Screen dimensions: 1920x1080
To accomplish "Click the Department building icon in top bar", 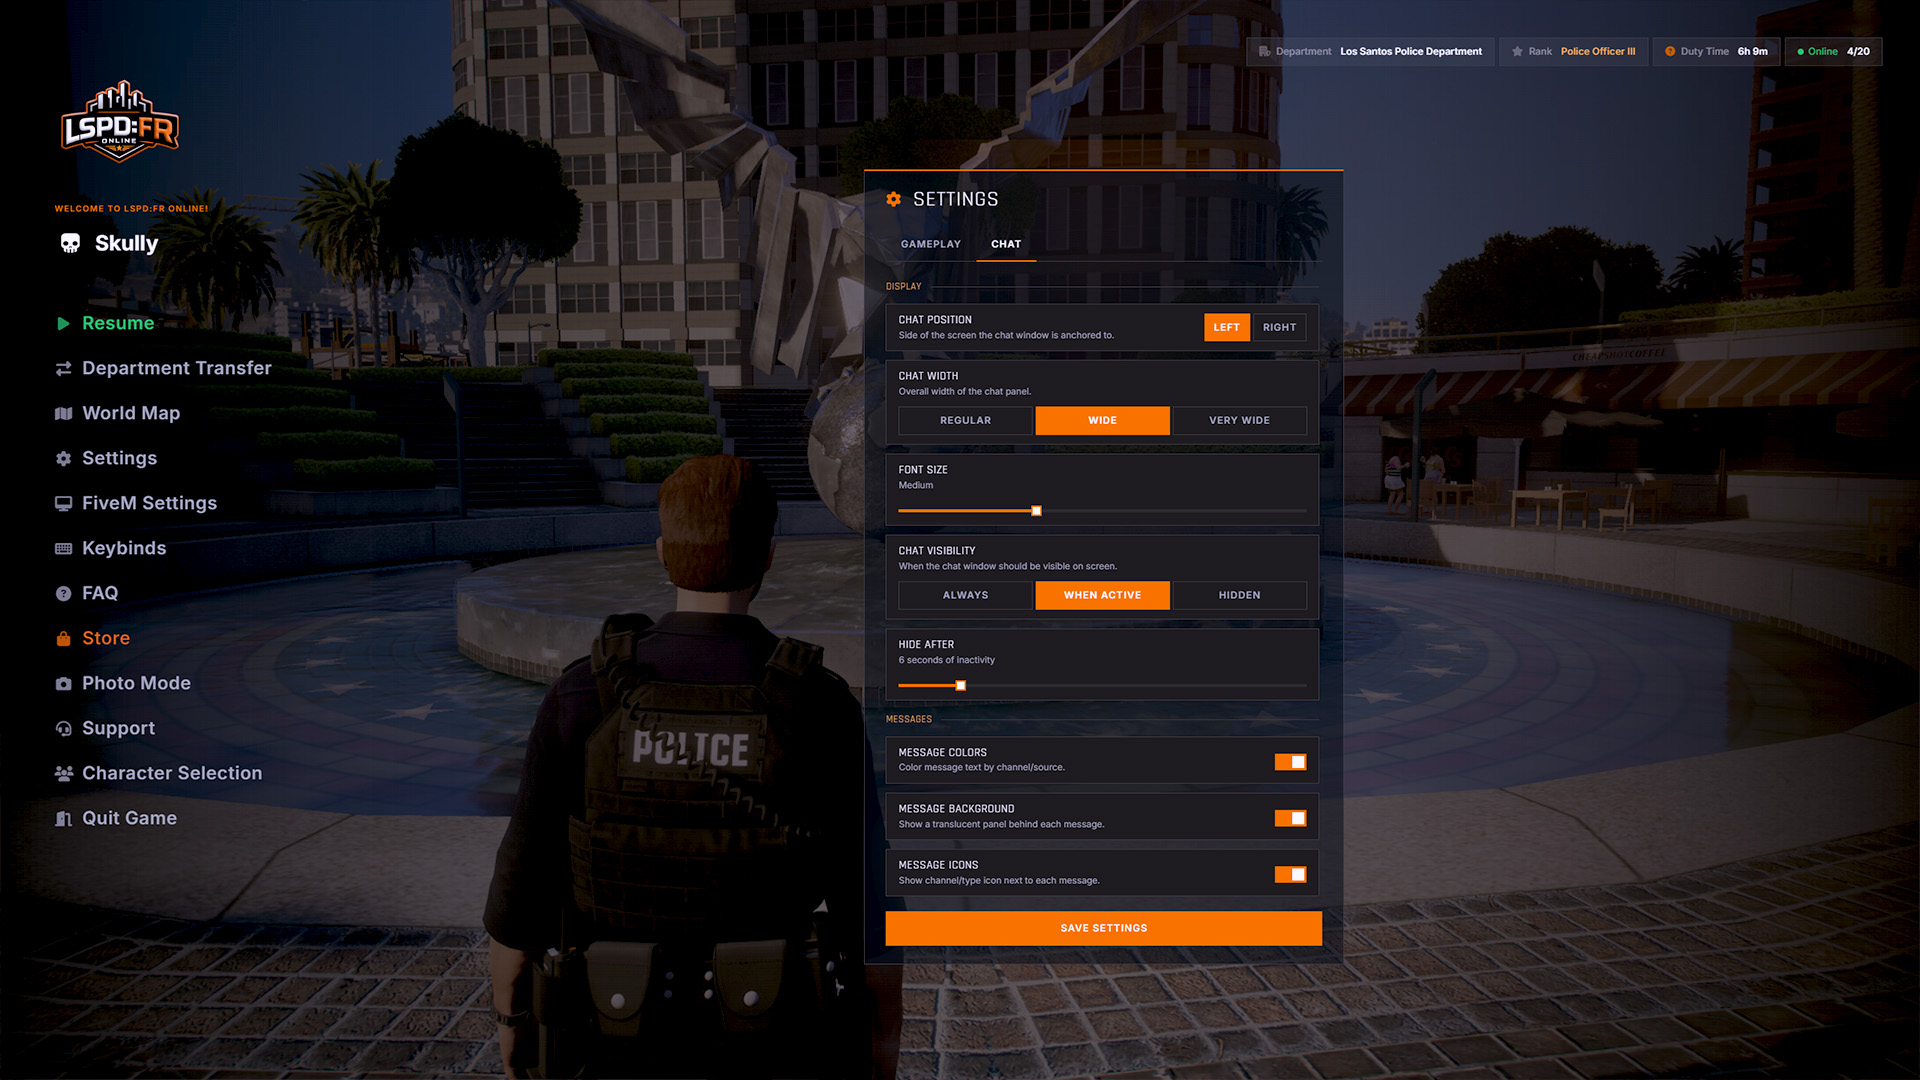I will pyautogui.click(x=1264, y=51).
